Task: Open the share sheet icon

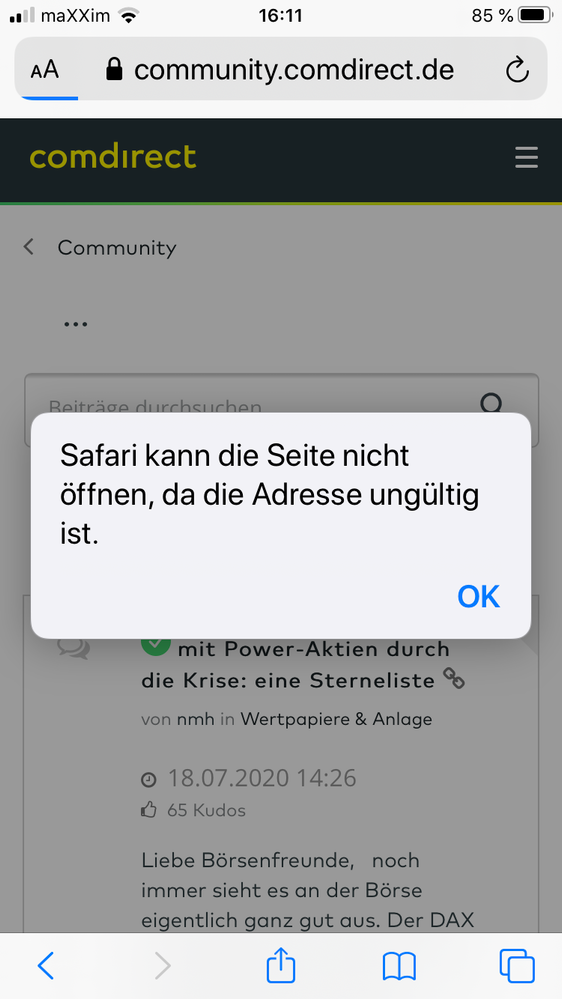Action: click(281, 965)
